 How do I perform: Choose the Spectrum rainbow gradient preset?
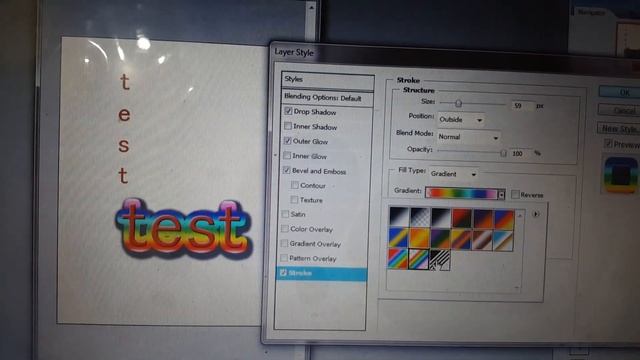[398, 258]
